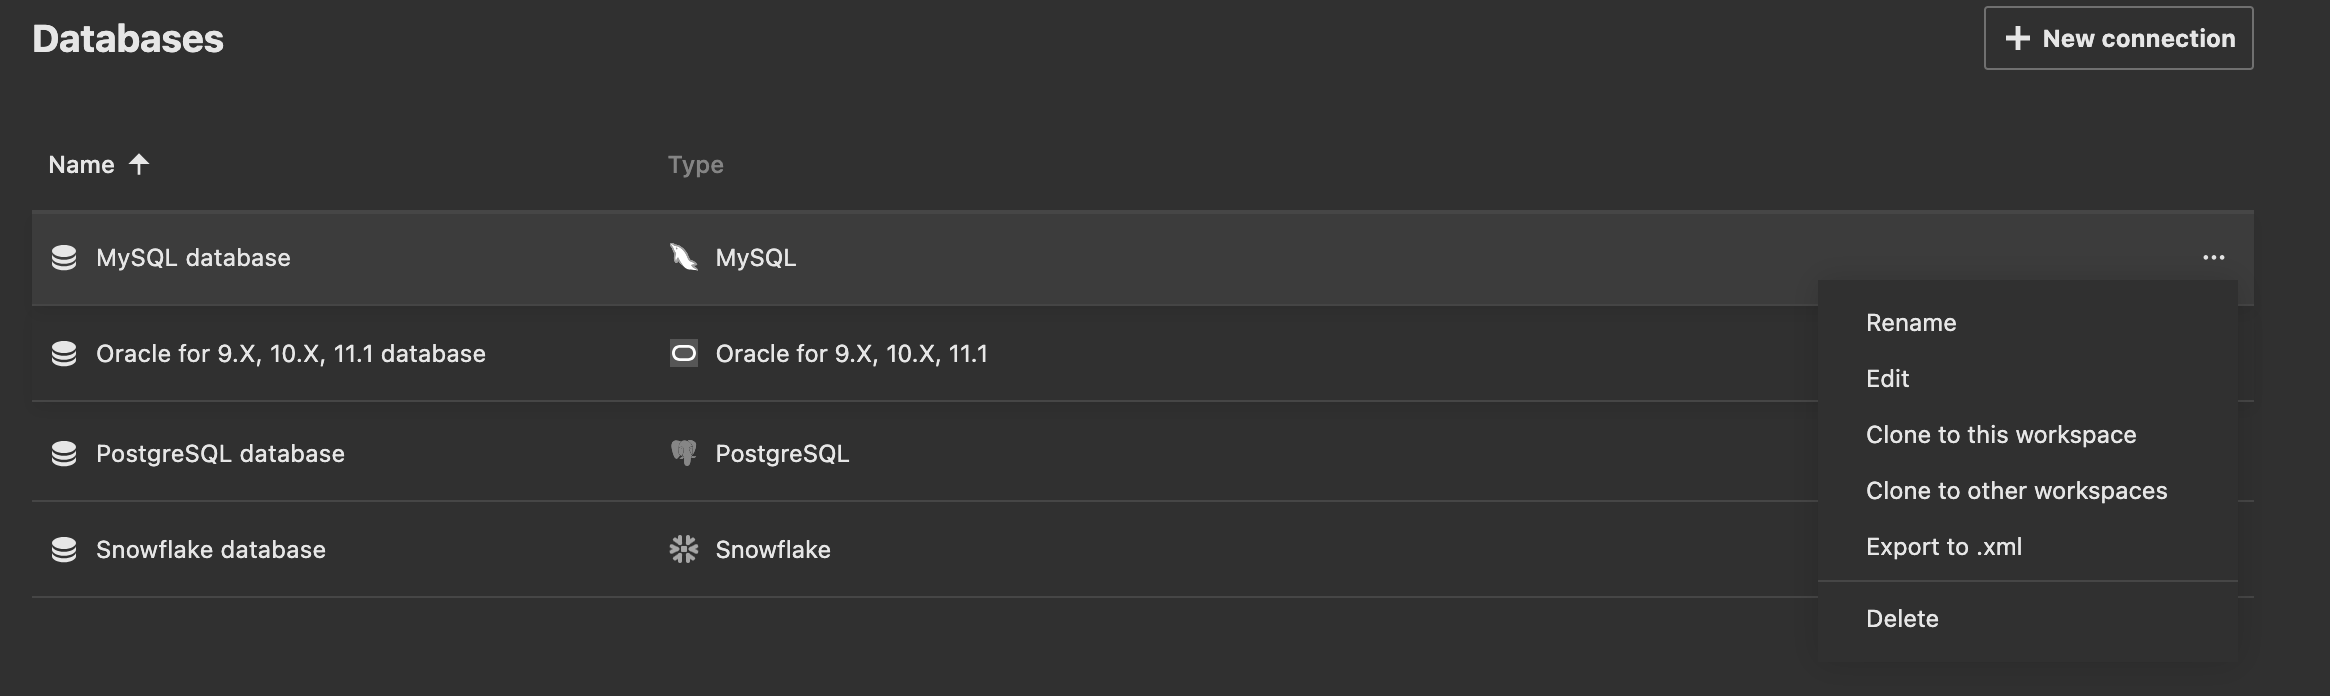The height and width of the screenshot is (696, 2330).
Task: Open the overflow menu on MySQL database row
Action: pyautogui.click(x=2215, y=257)
